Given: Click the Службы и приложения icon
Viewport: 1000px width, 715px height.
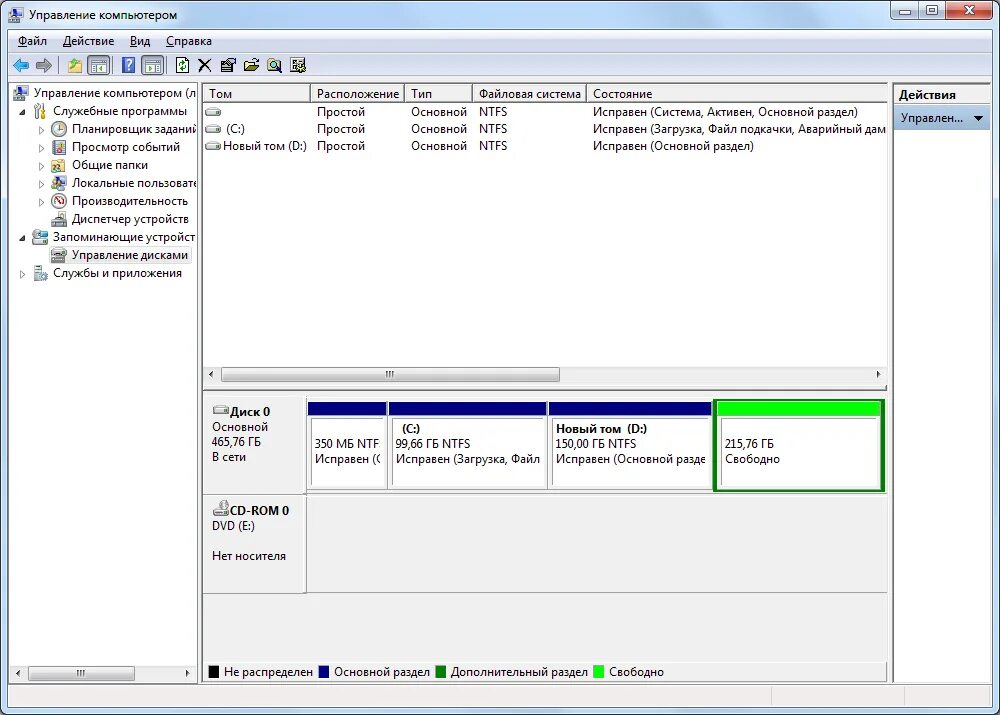Looking at the screenshot, I should [x=40, y=273].
